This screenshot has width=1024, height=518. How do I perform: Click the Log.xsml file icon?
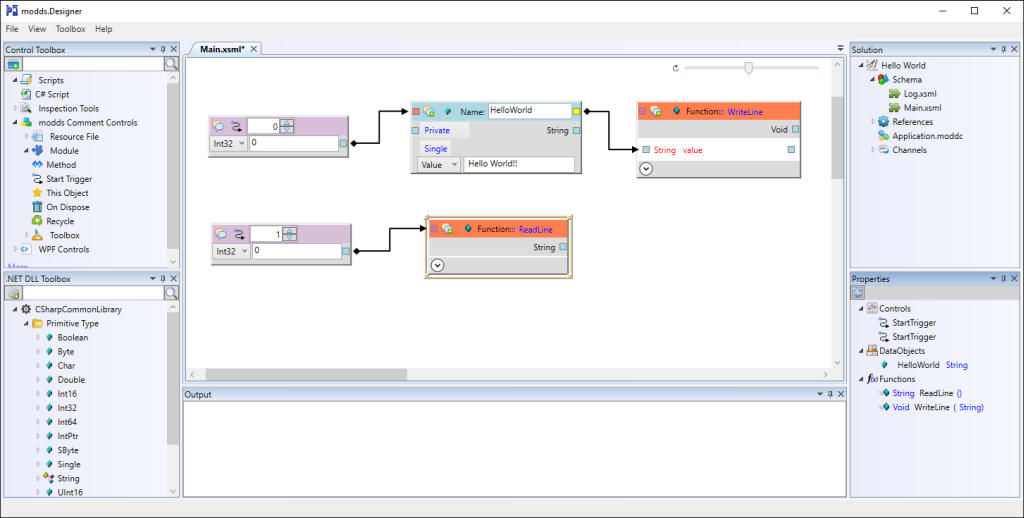coord(894,93)
